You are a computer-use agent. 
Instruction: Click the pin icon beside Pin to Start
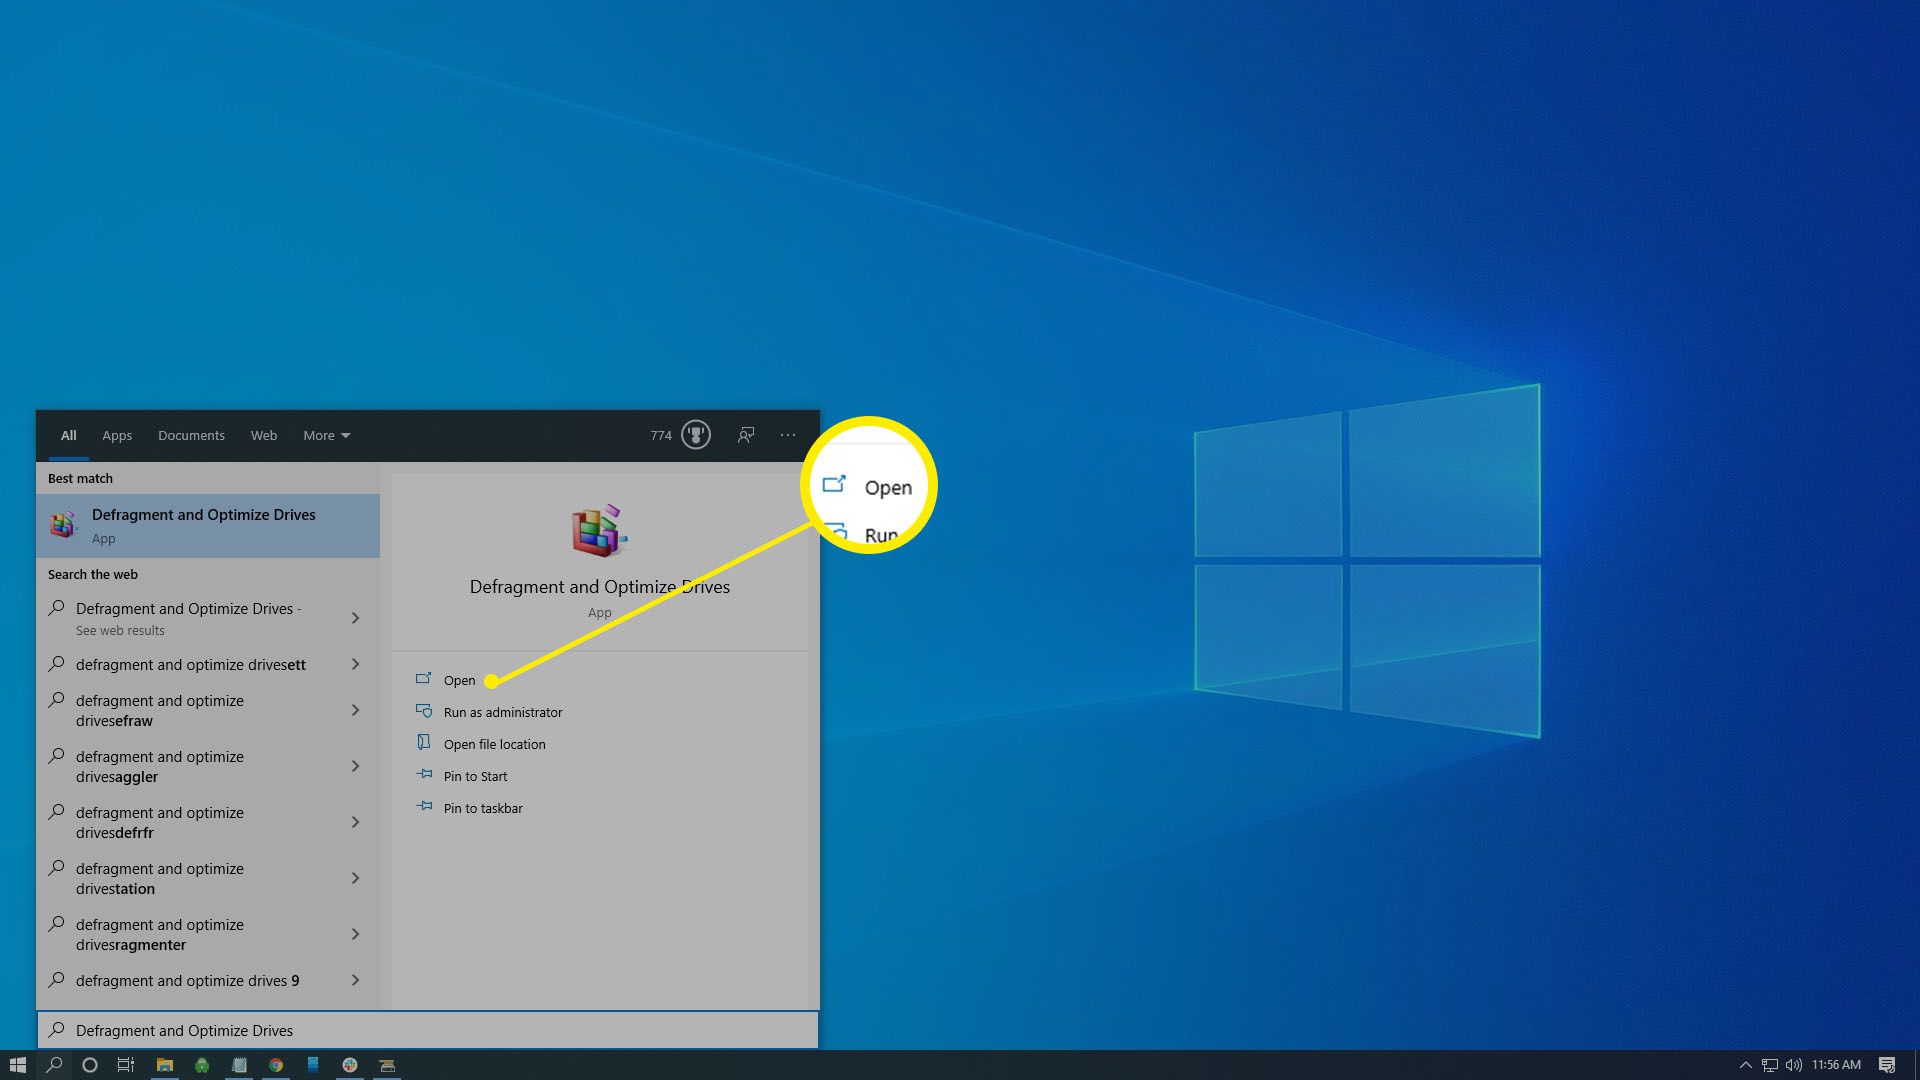tap(424, 775)
